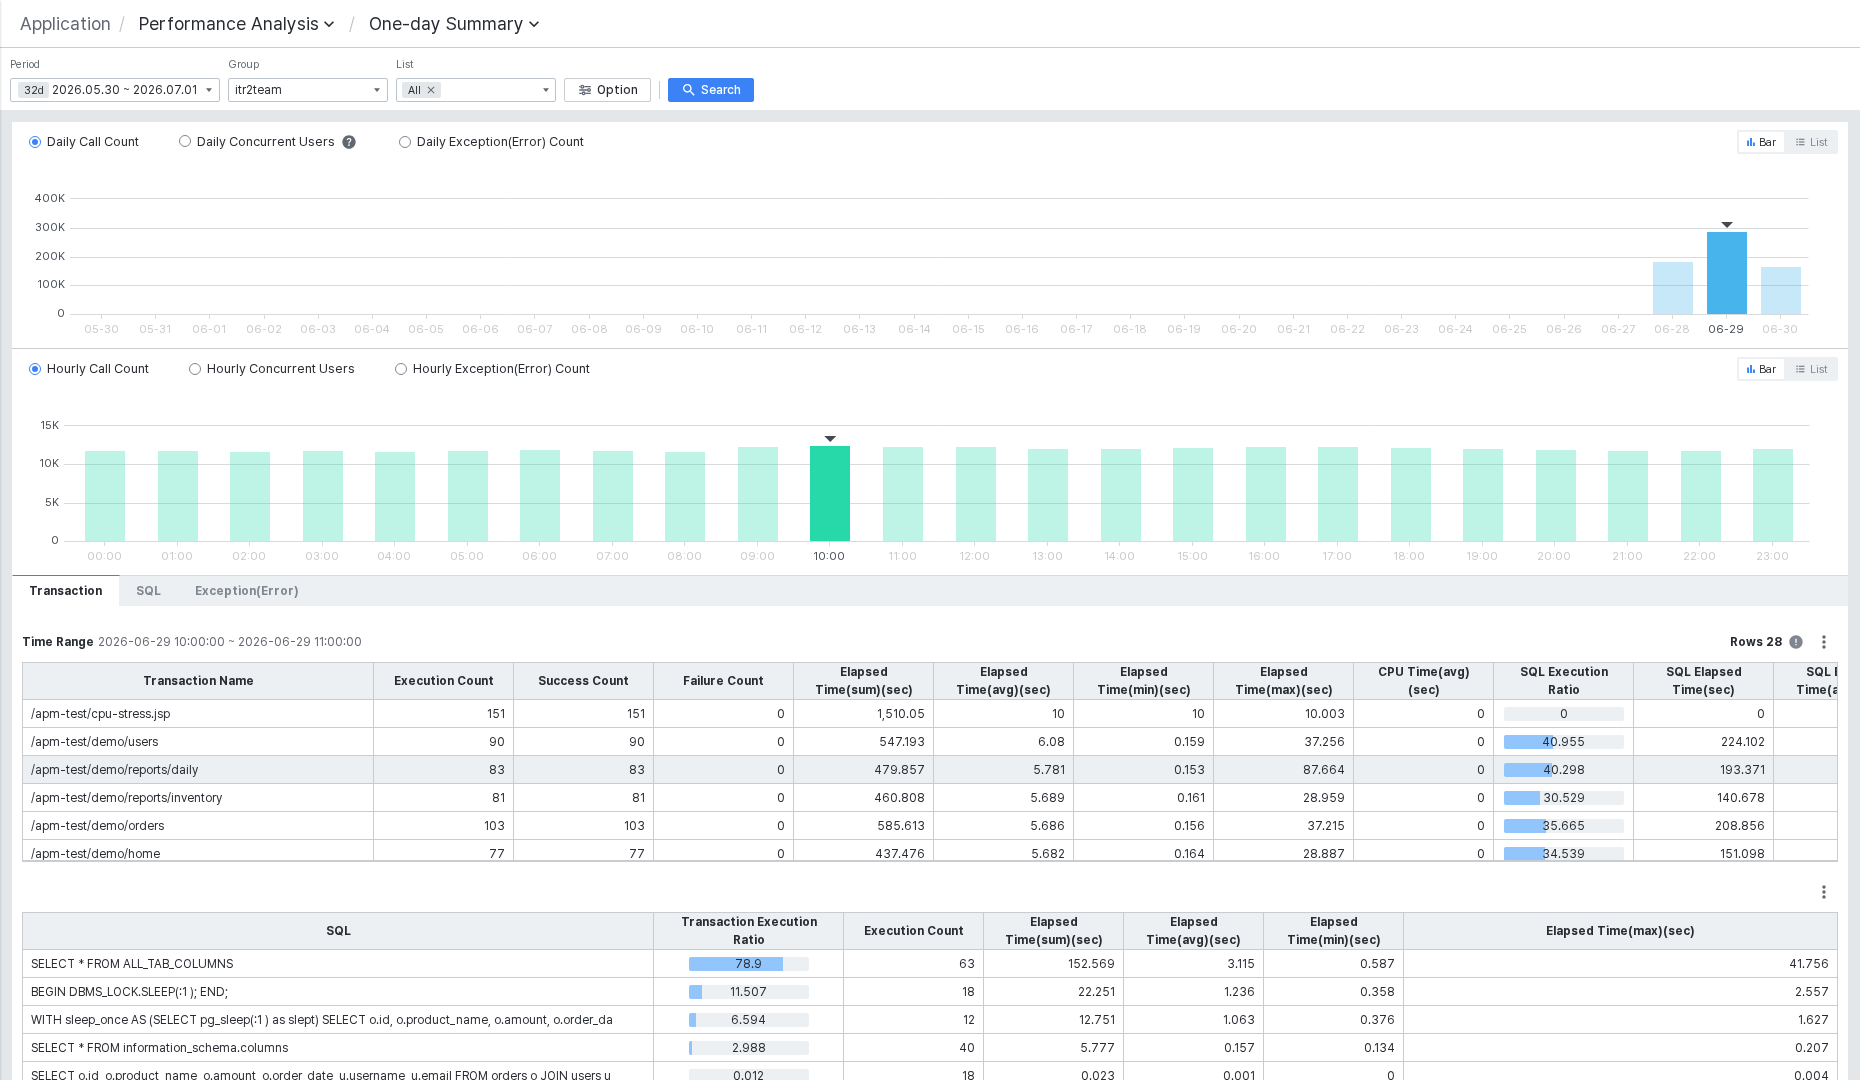Expand the Performance Analysis breadcrumb menu
The height and width of the screenshot is (1080, 1860).
(236, 24)
